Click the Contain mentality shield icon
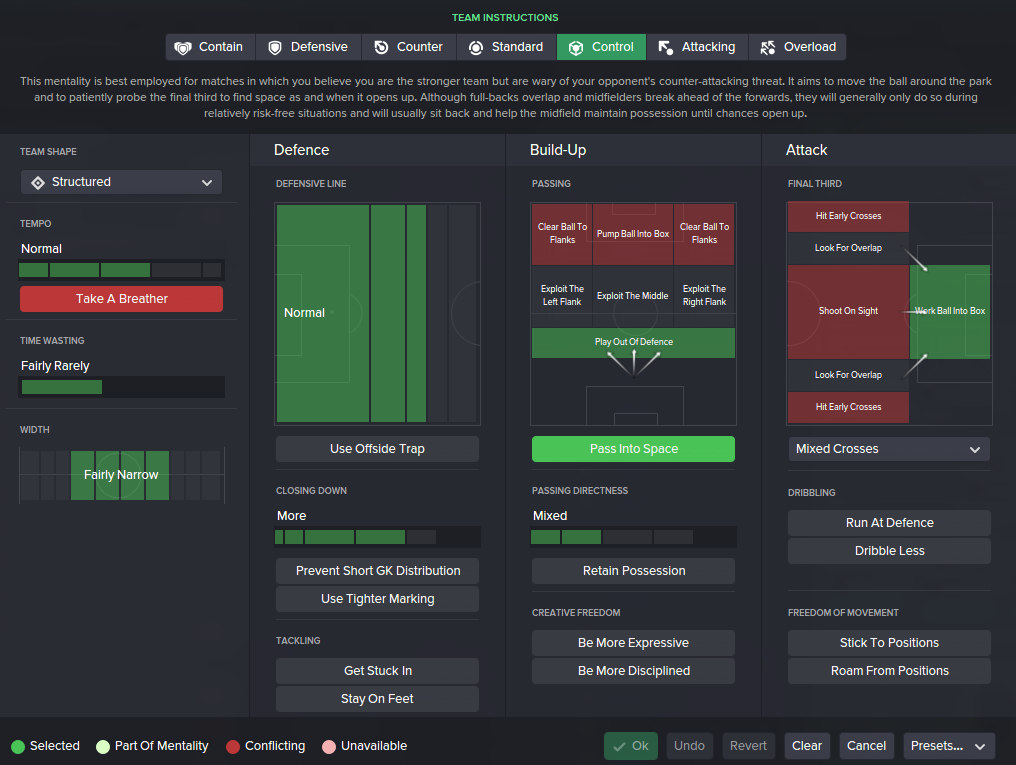Screen dimensions: 1016x765 [183, 47]
